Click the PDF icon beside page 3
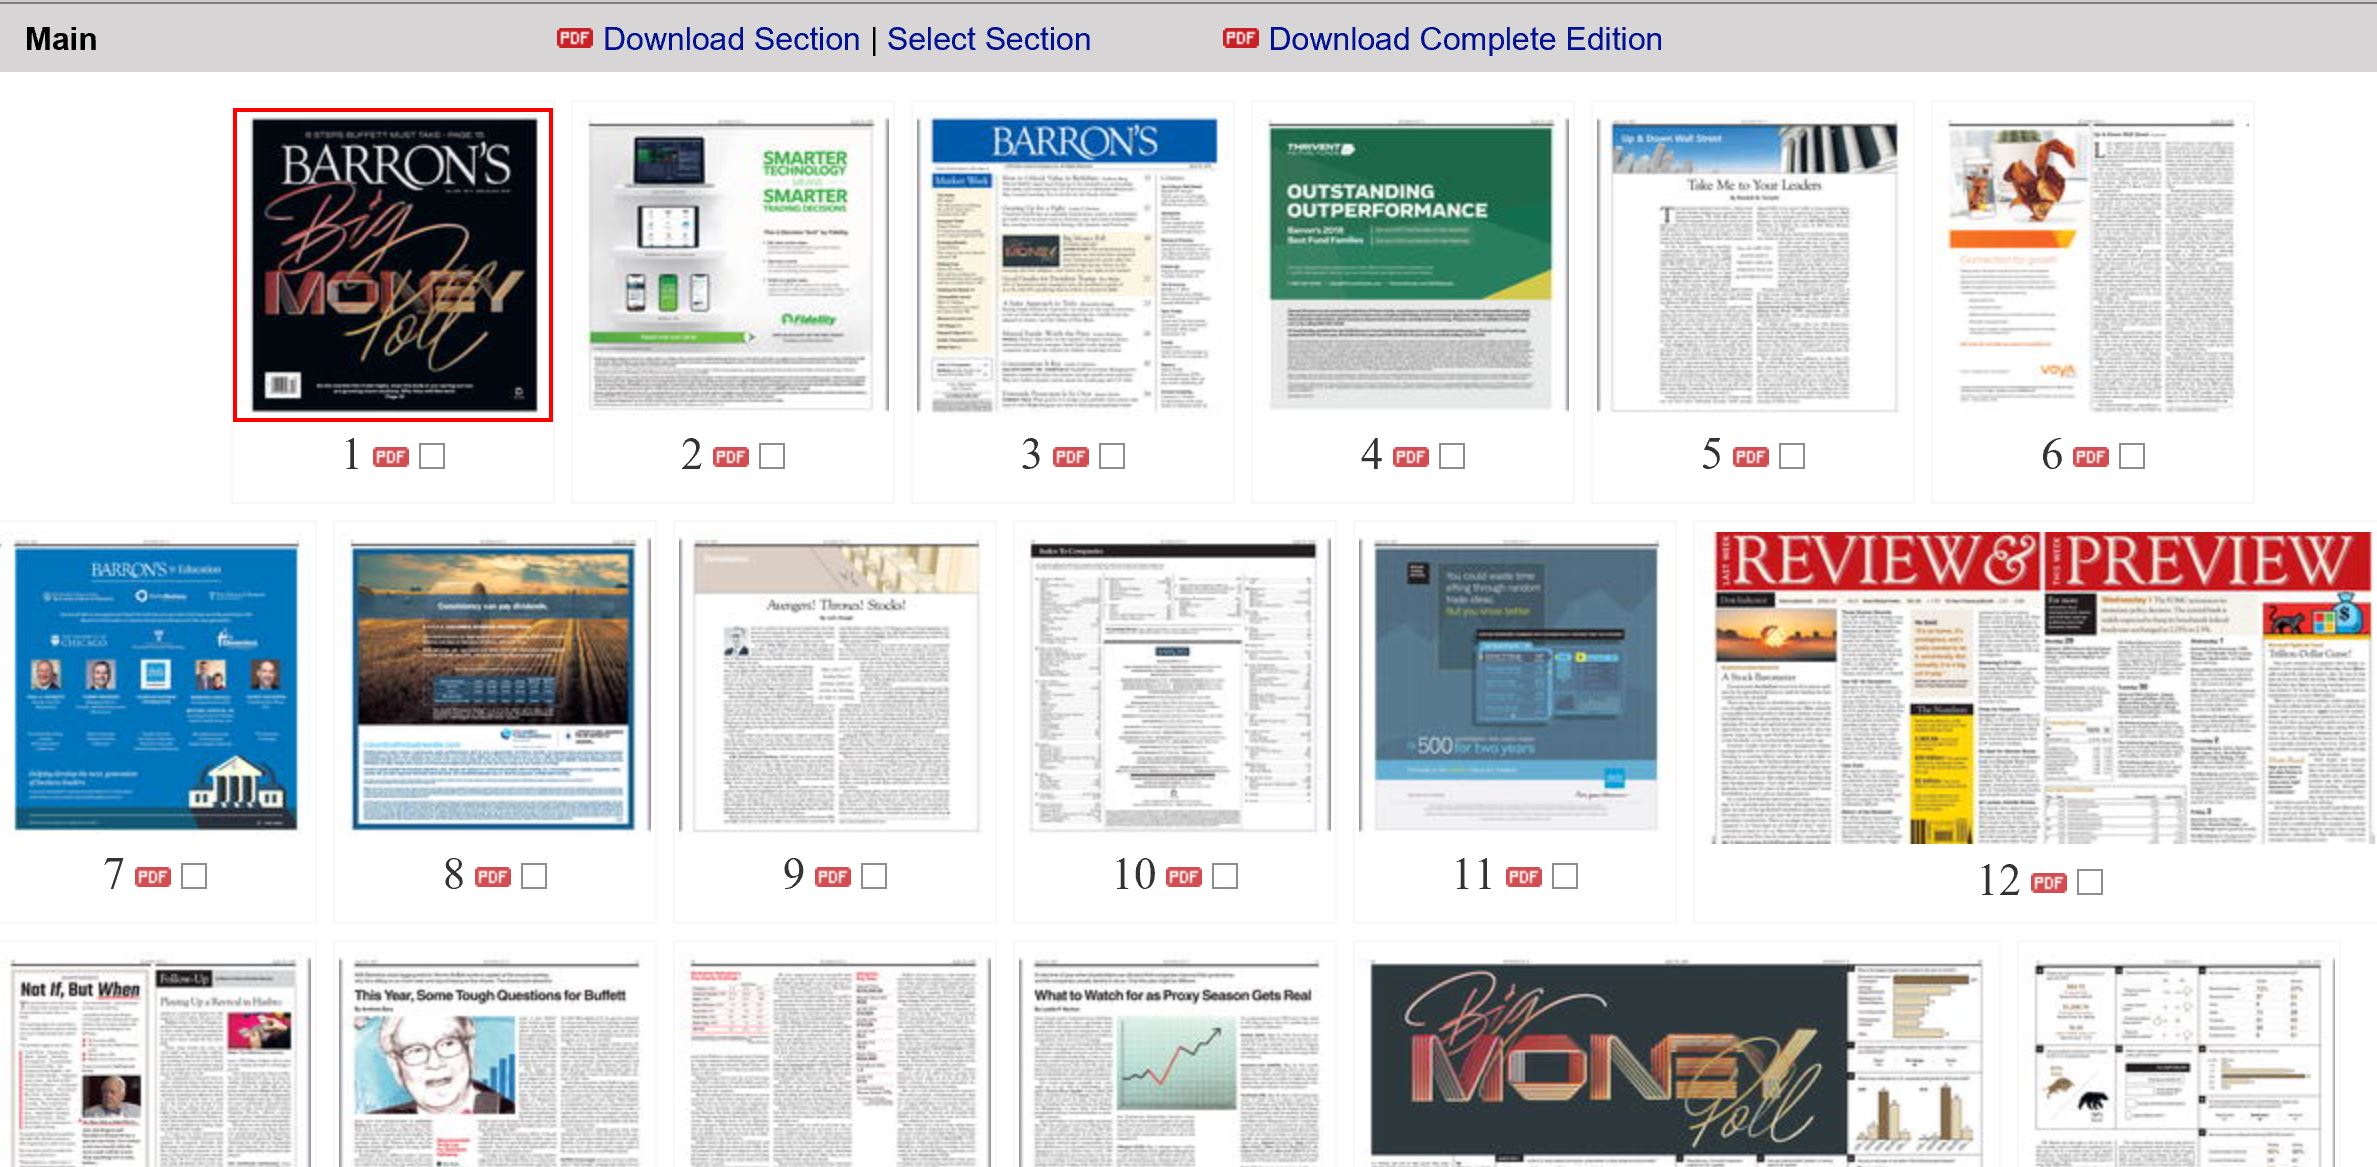Screen dimensions: 2377x1167 [x=1070, y=457]
